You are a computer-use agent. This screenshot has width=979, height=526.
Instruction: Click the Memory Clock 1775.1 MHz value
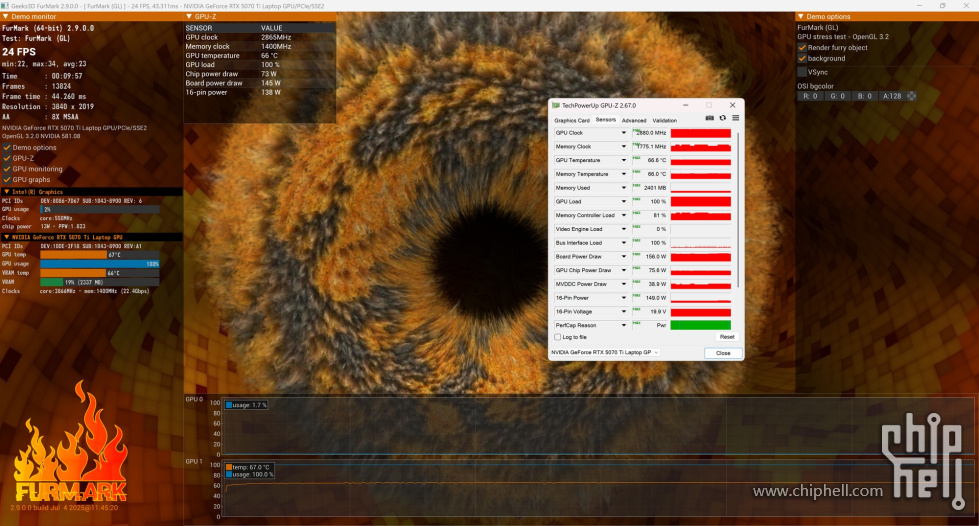[x=650, y=147]
